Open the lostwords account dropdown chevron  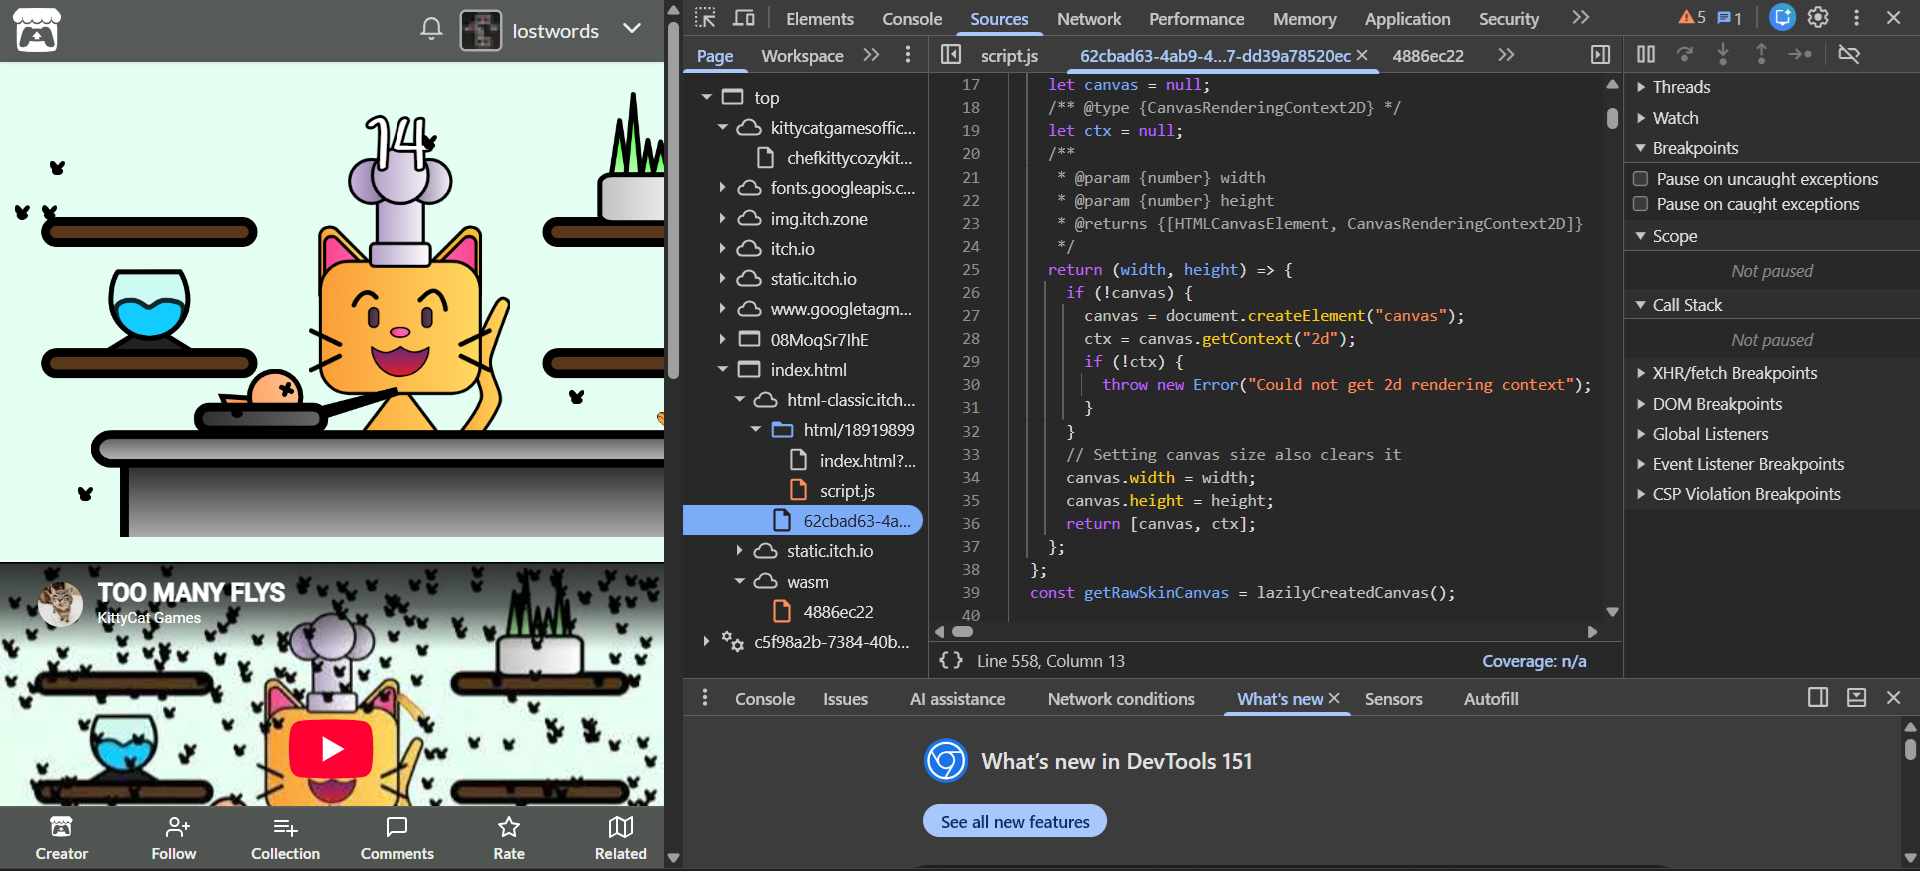(632, 28)
